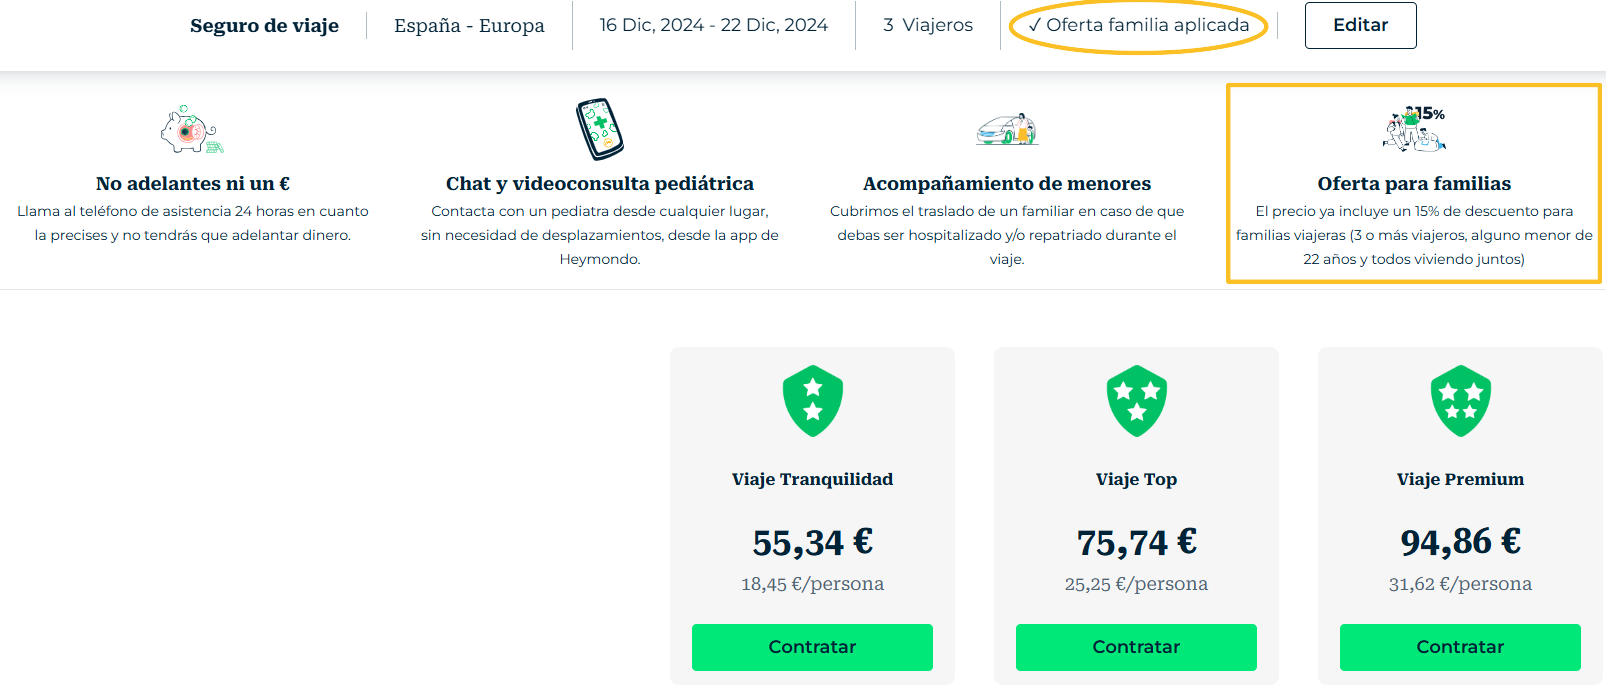Image resolution: width=1606 pixels, height=692 pixels.
Task: Click the España - Europa destination field
Action: point(469,26)
